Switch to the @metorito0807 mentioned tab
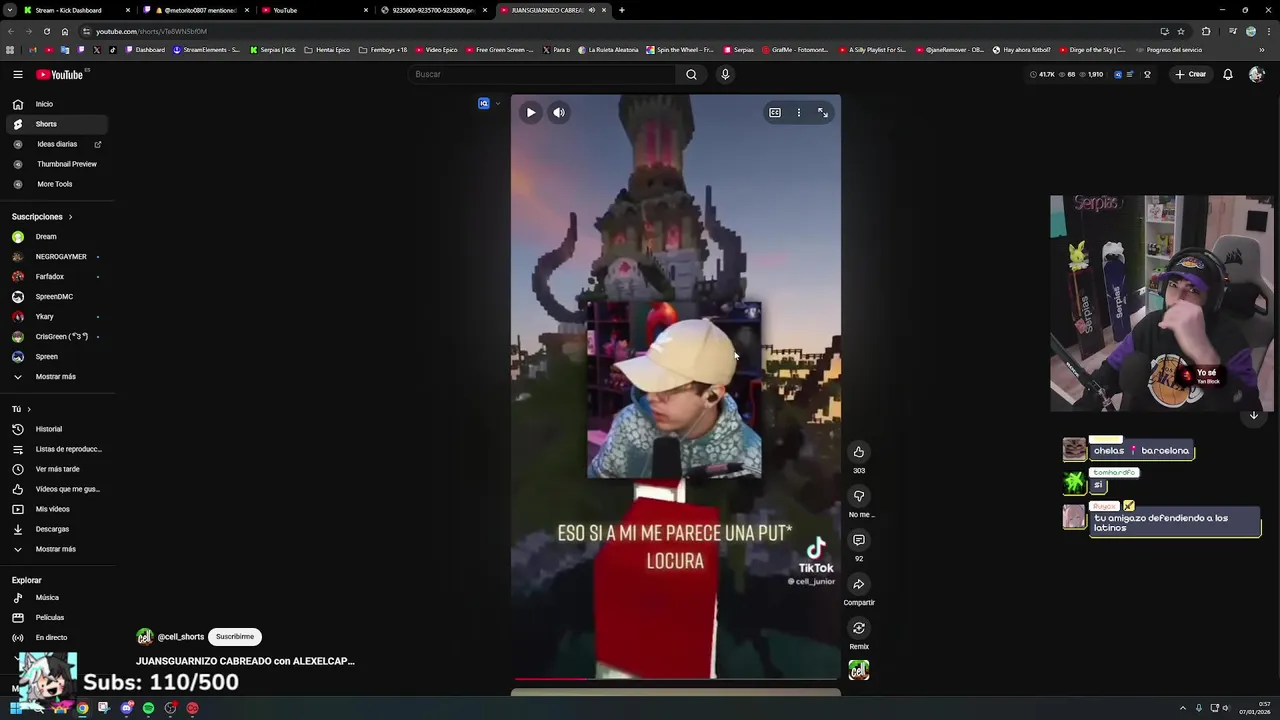Viewport: 1280px width, 720px height. click(x=196, y=10)
